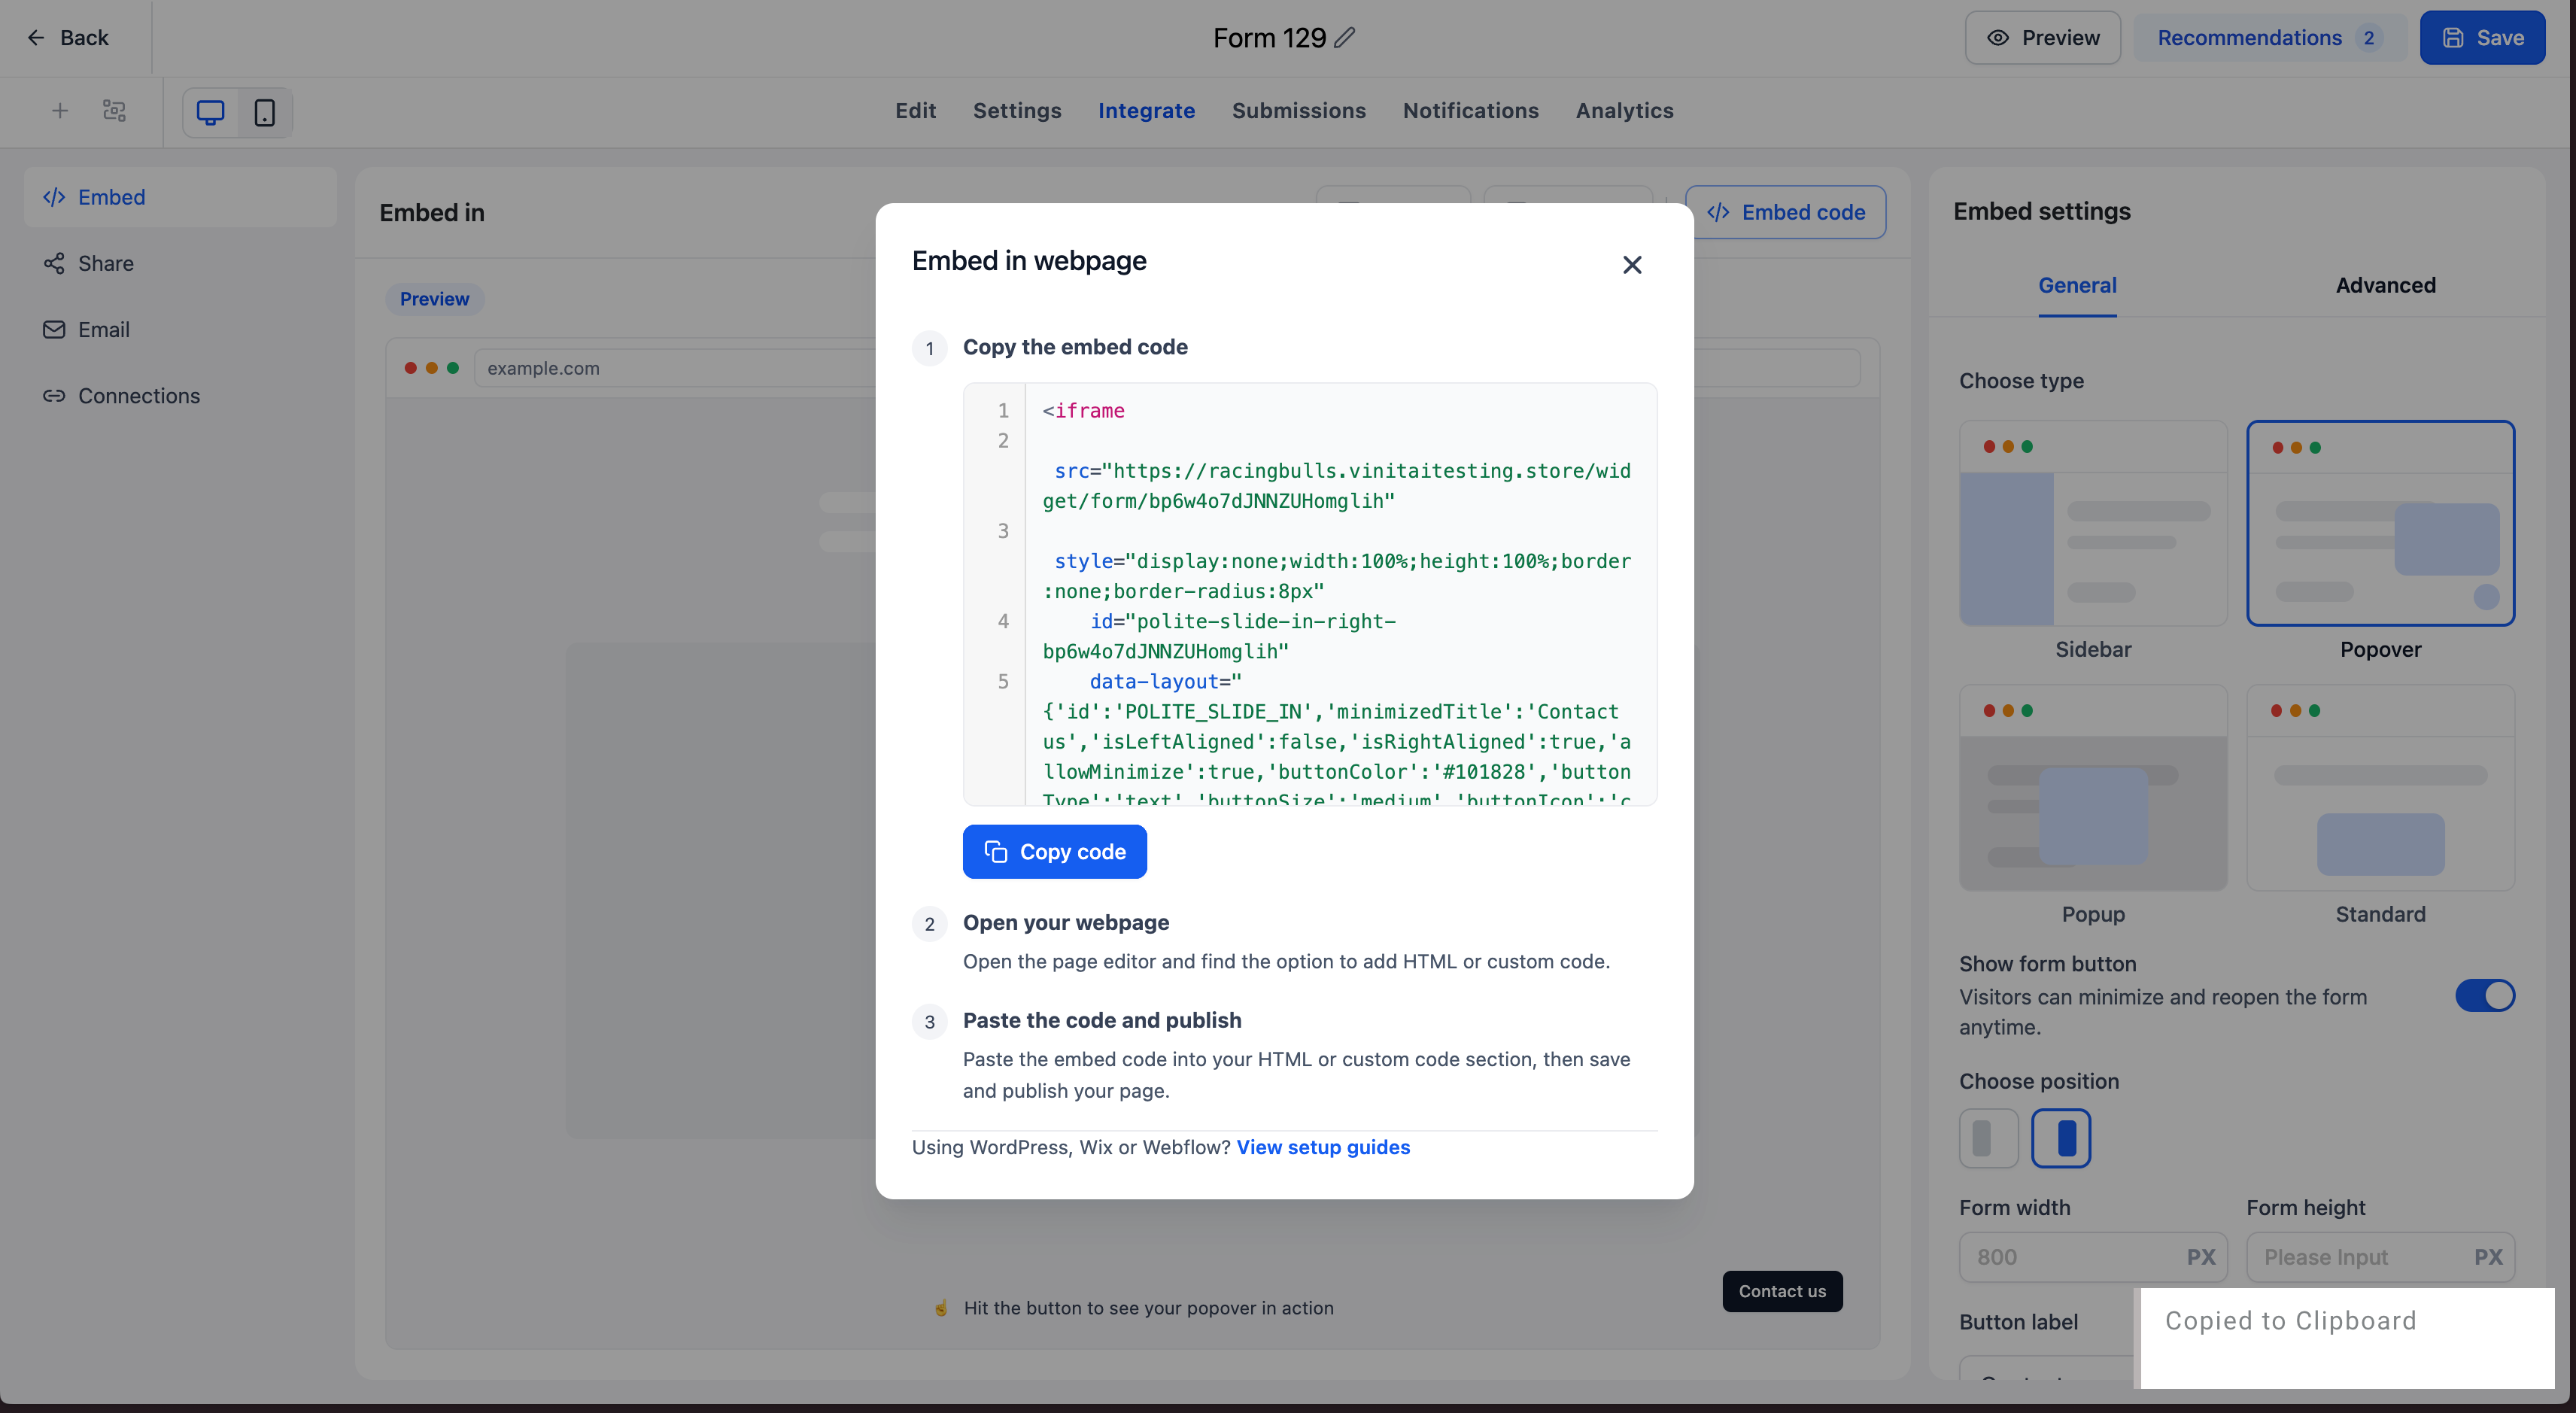Save the form
This screenshot has width=2576, height=1413.
tap(2482, 38)
